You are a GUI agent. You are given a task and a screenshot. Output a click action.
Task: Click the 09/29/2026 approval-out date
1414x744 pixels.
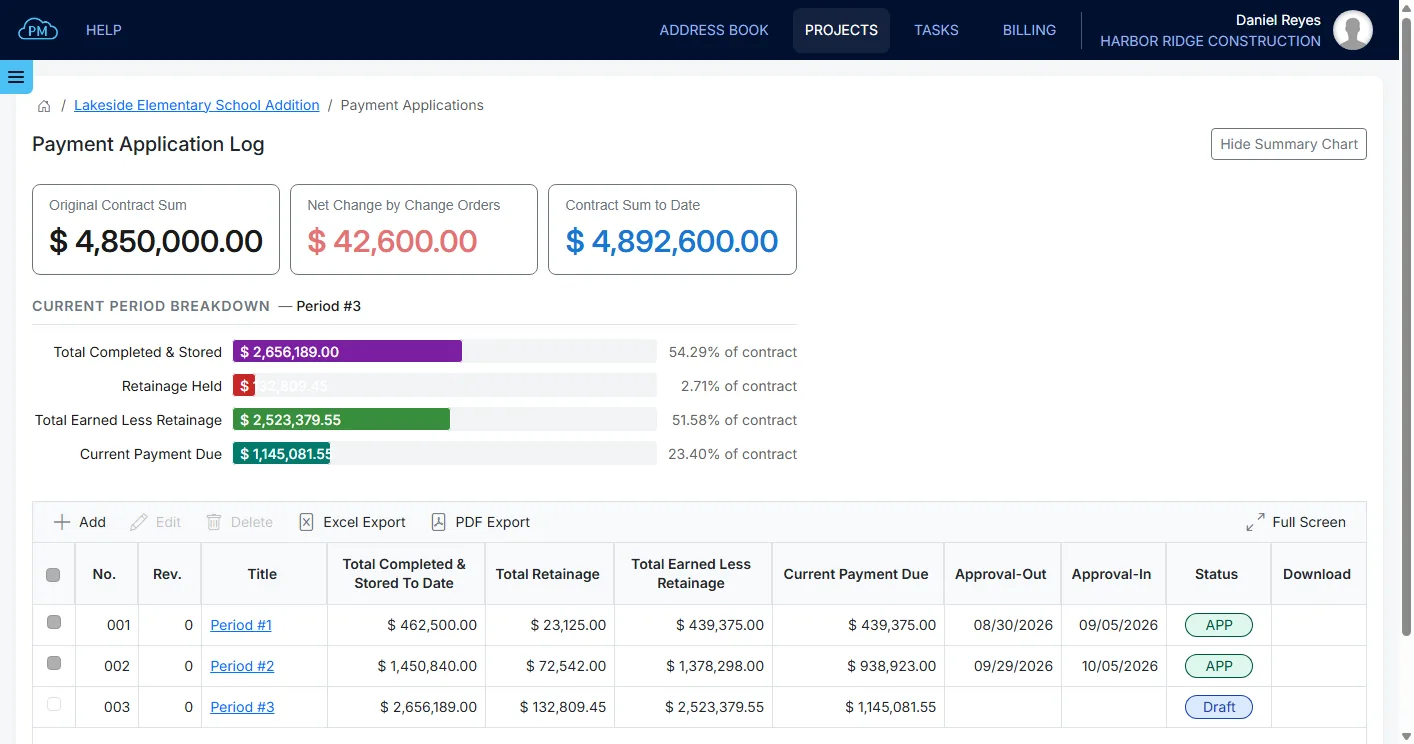pos(1013,666)
